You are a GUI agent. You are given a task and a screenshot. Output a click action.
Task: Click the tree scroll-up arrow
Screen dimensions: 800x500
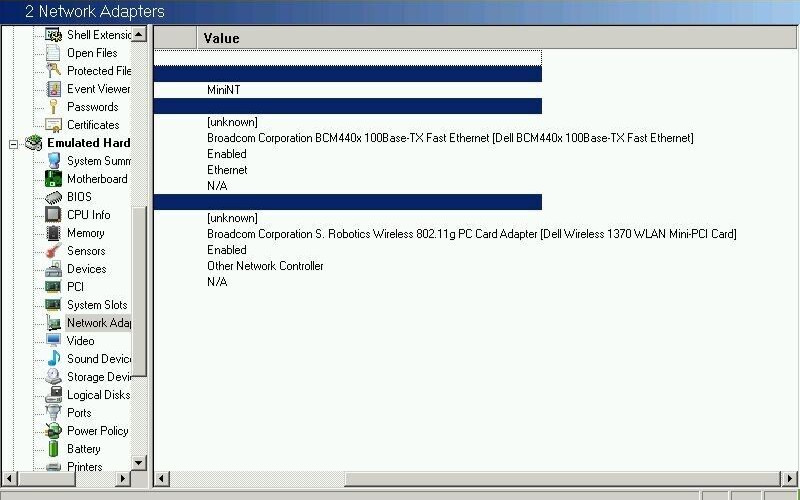click(139, 34)
